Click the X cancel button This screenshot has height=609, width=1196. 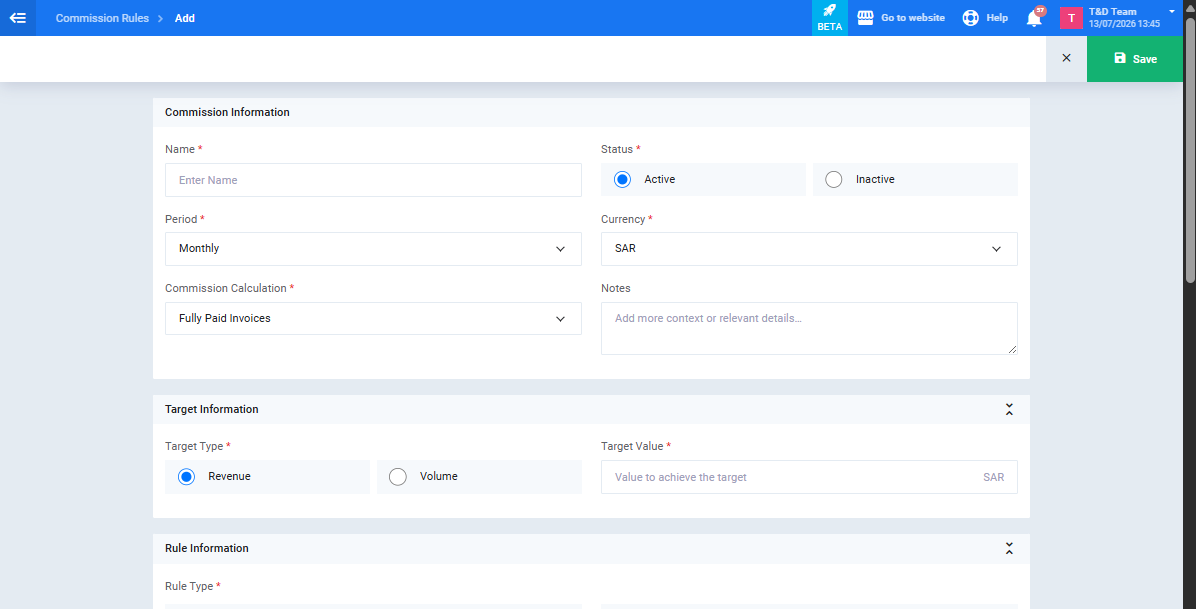(x=1066, y=58)
